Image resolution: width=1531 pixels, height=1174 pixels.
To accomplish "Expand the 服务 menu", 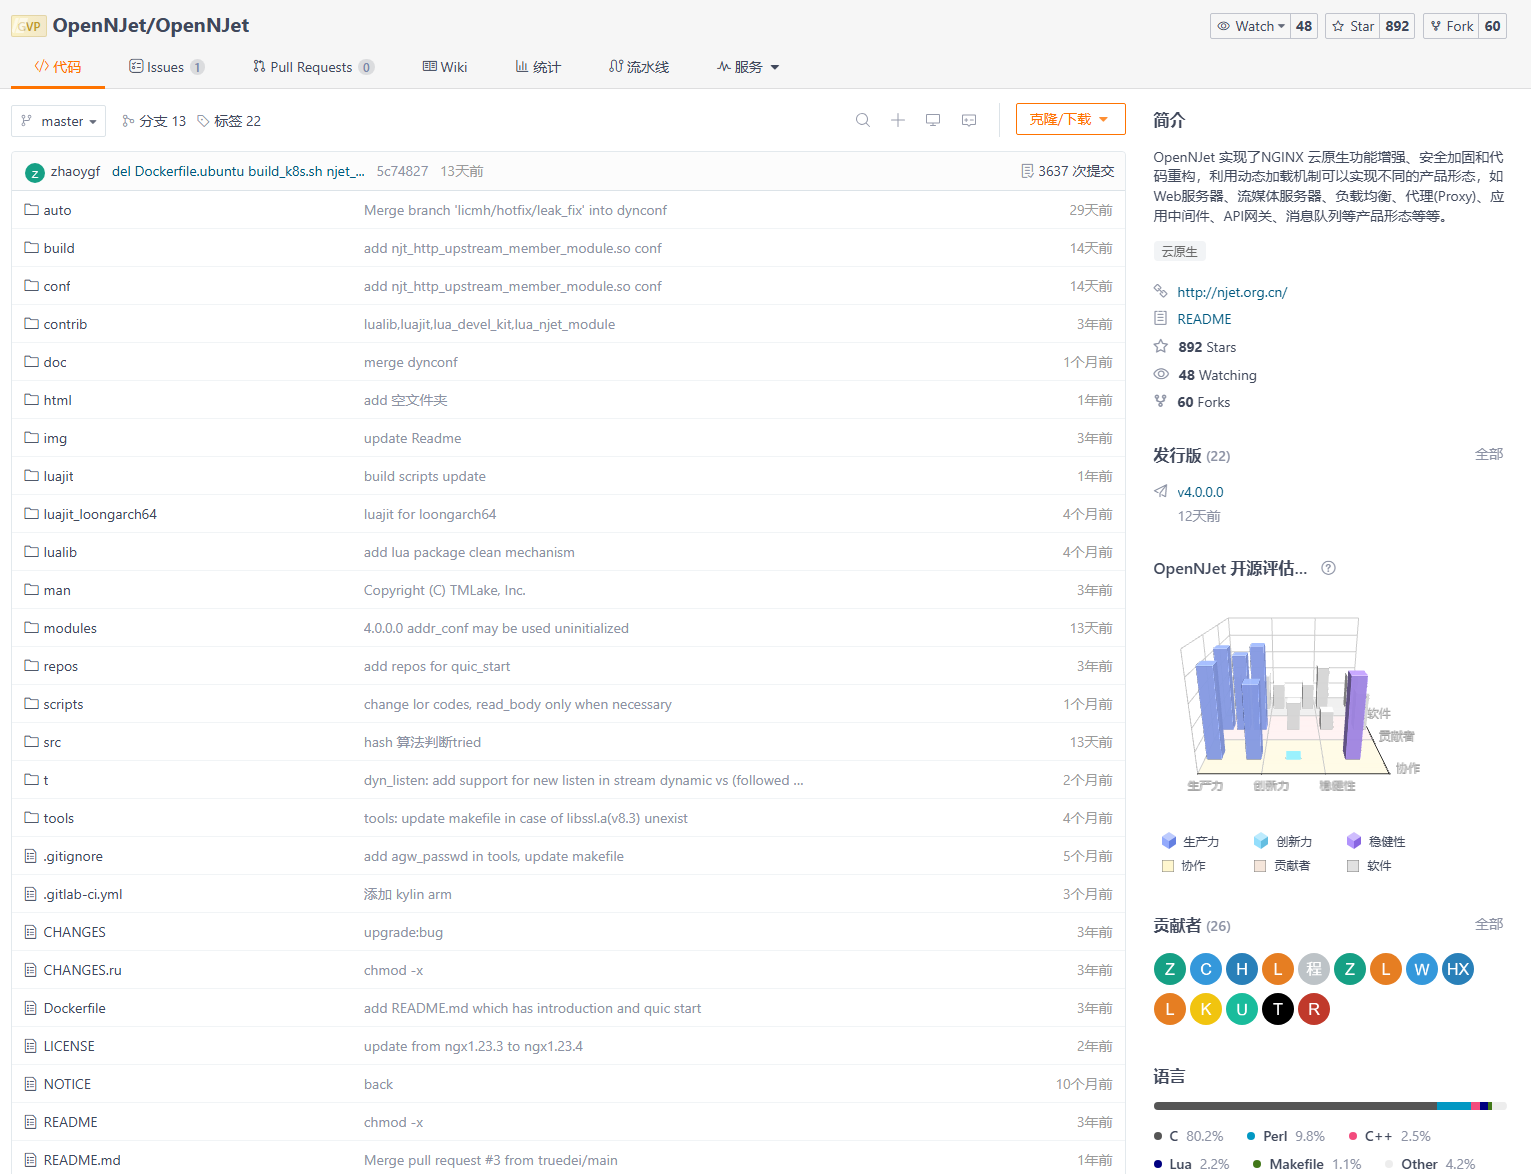I will pos(748,67).
